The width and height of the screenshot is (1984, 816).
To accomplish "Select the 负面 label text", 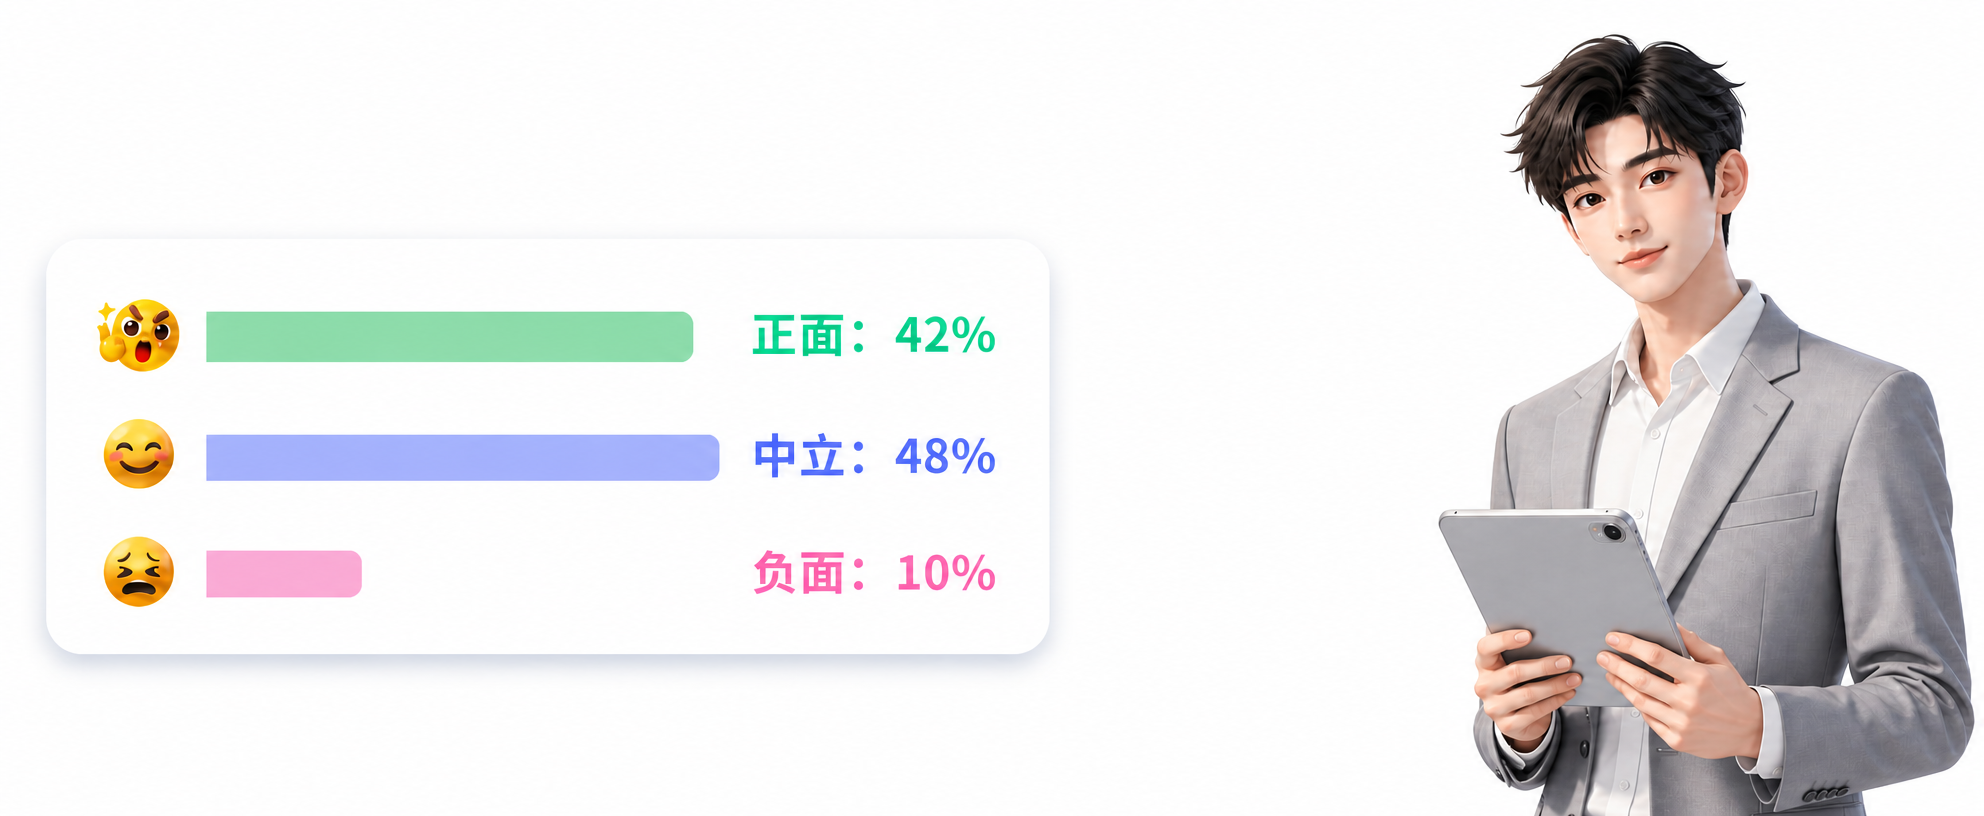I will pyautogui.click(x=798, y=573).
